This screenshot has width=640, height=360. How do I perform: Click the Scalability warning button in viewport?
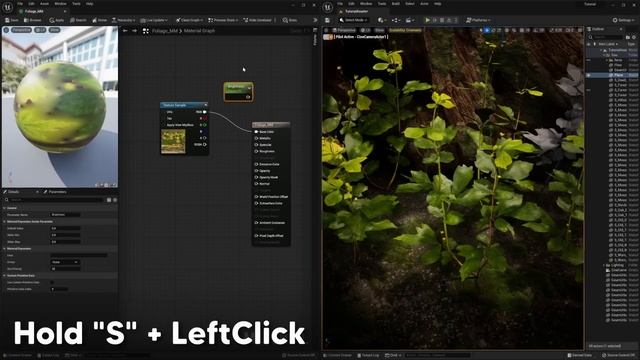click(x=405, y=30)
